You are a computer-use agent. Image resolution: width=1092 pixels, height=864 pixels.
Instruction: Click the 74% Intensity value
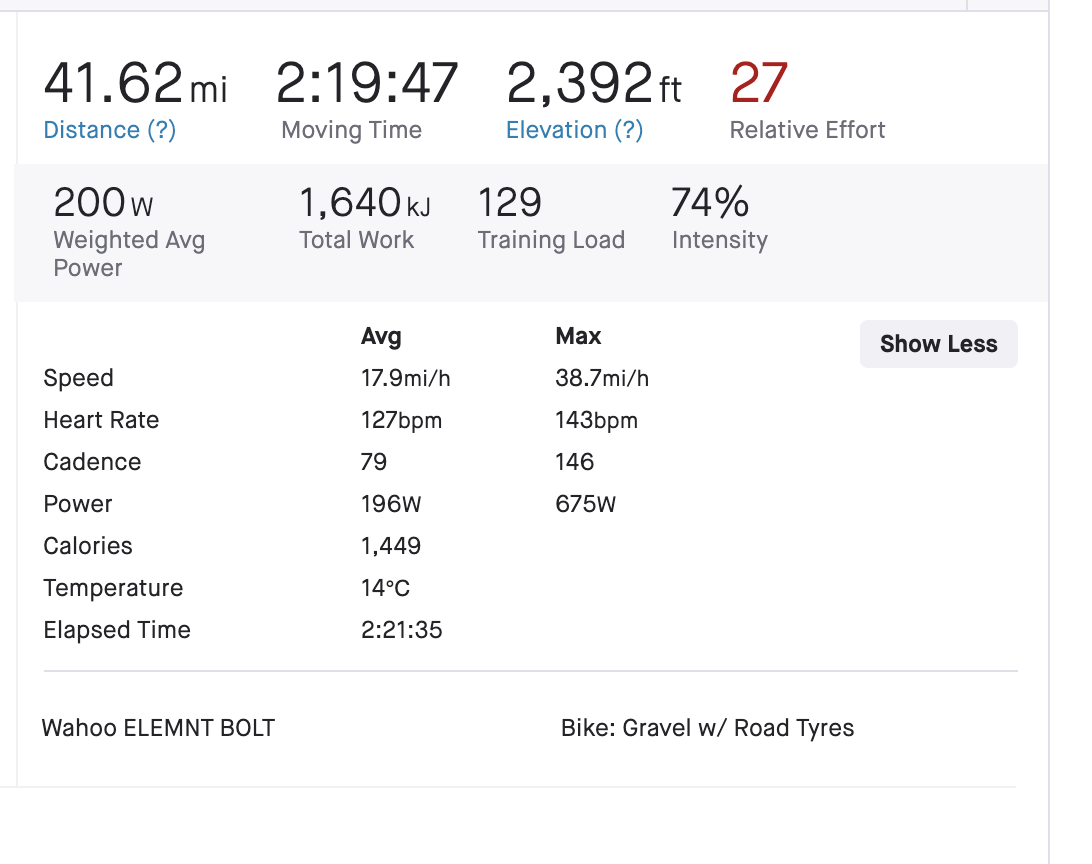(x=710, y=203)
